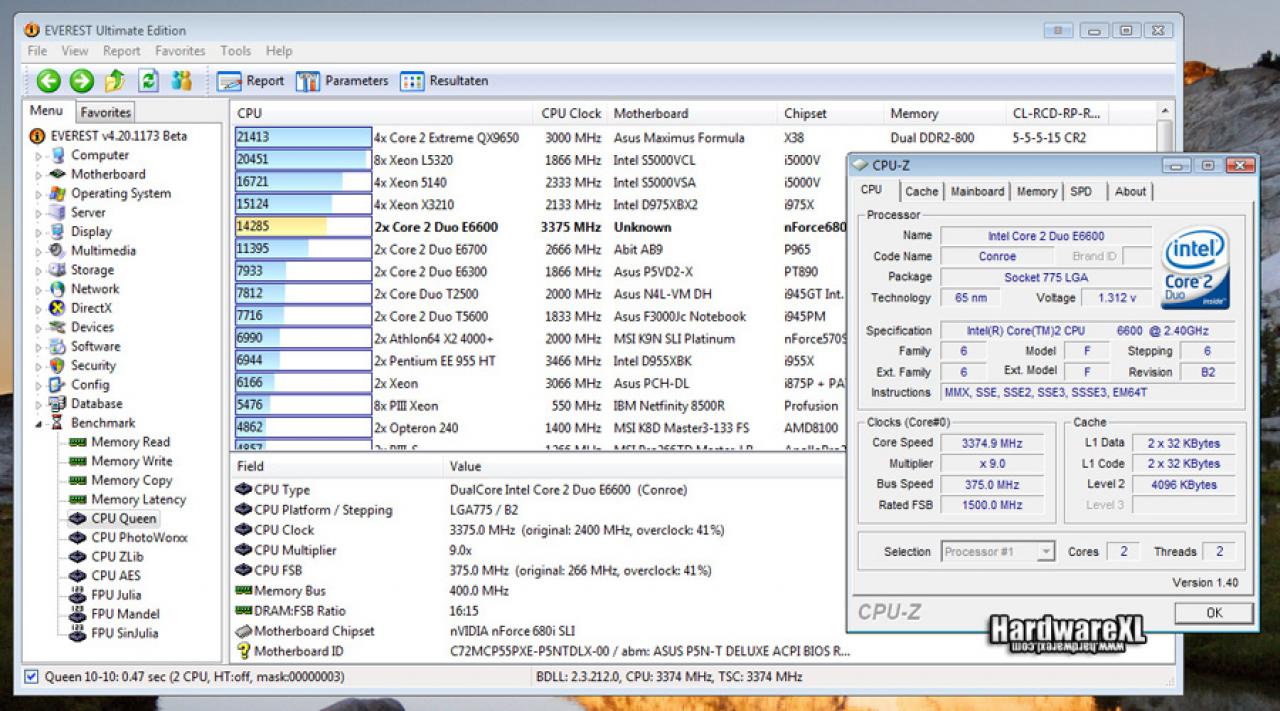1280x711 pixels.
Task: Select the CPU PhotoWorxx benchmark
Action: click(139, 537)
